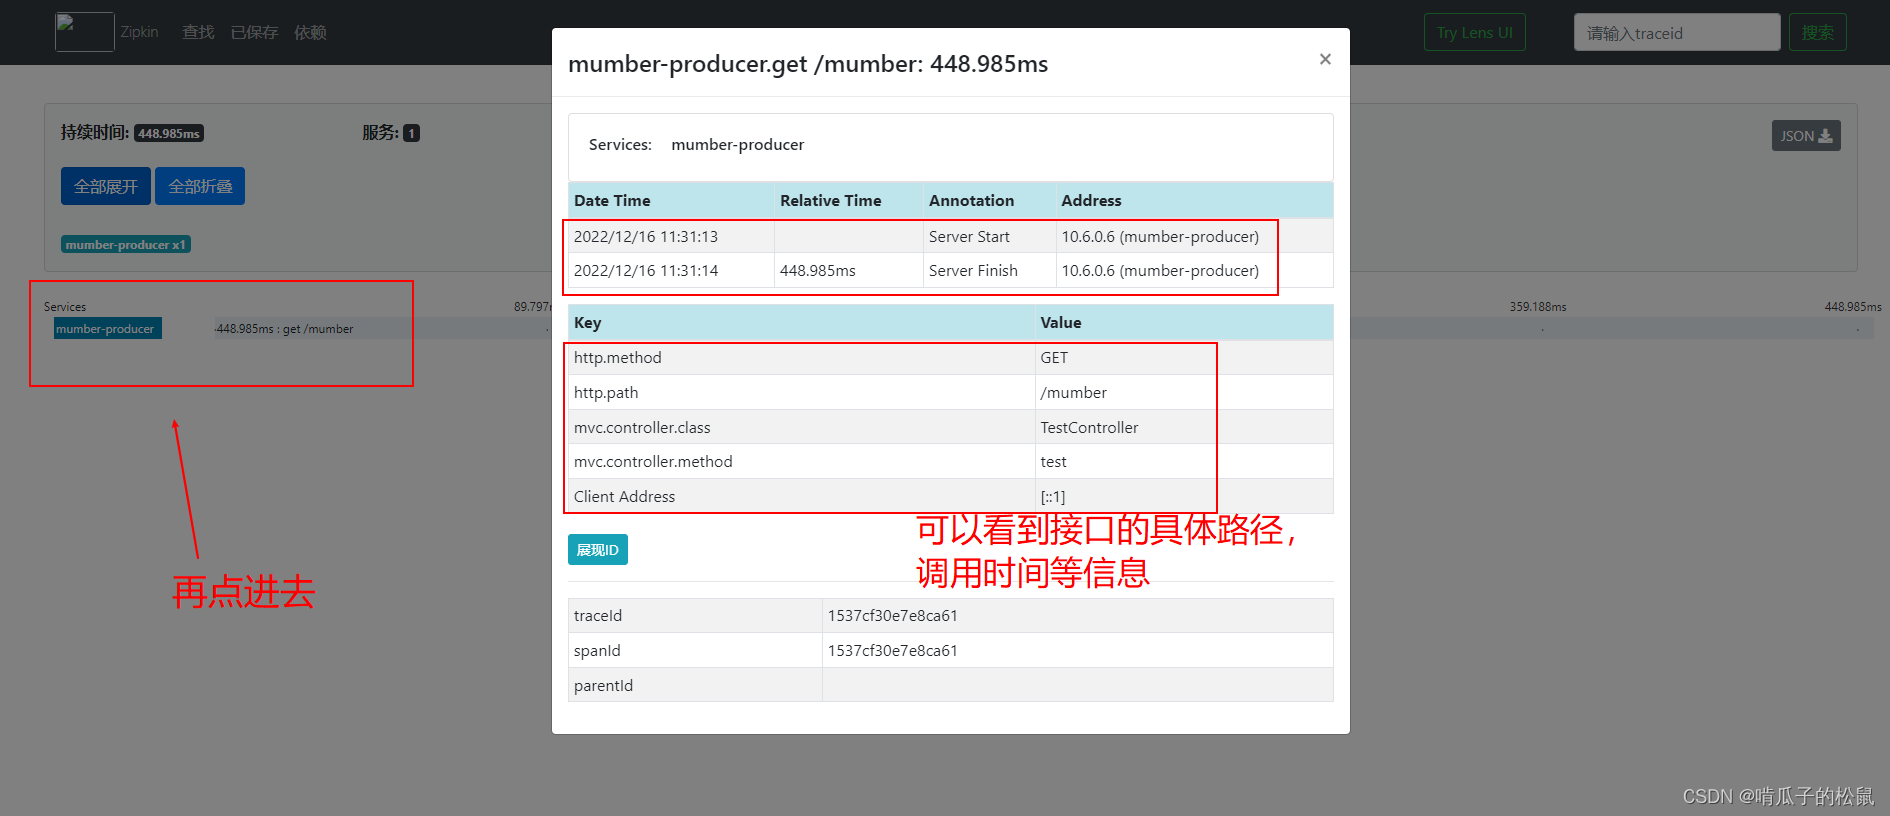Close the span detail modal
Image resolution: width=1890 pixels, height=816 pixels.
pos(1325,59)
